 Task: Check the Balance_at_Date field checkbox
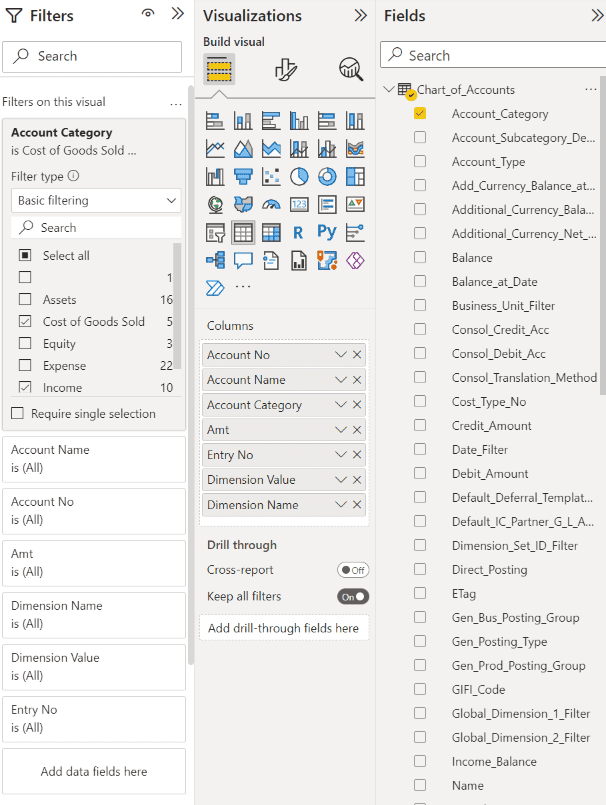click(420, 281)
